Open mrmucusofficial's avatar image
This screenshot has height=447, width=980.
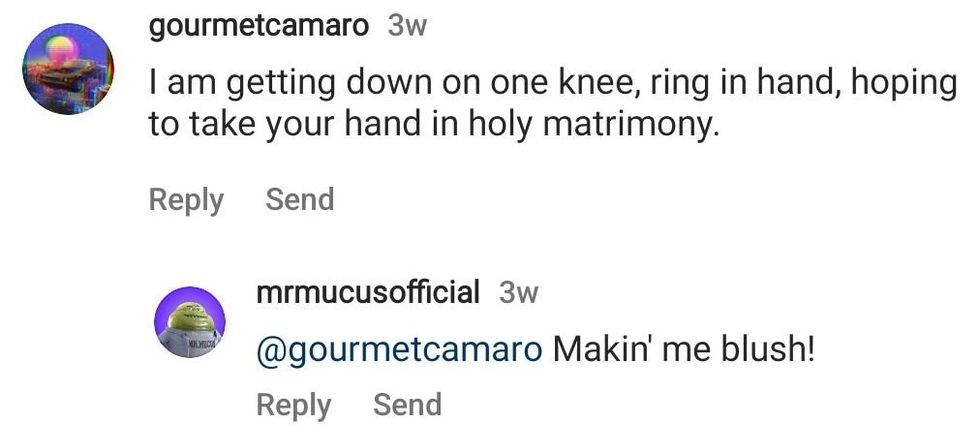click(190, 321)
